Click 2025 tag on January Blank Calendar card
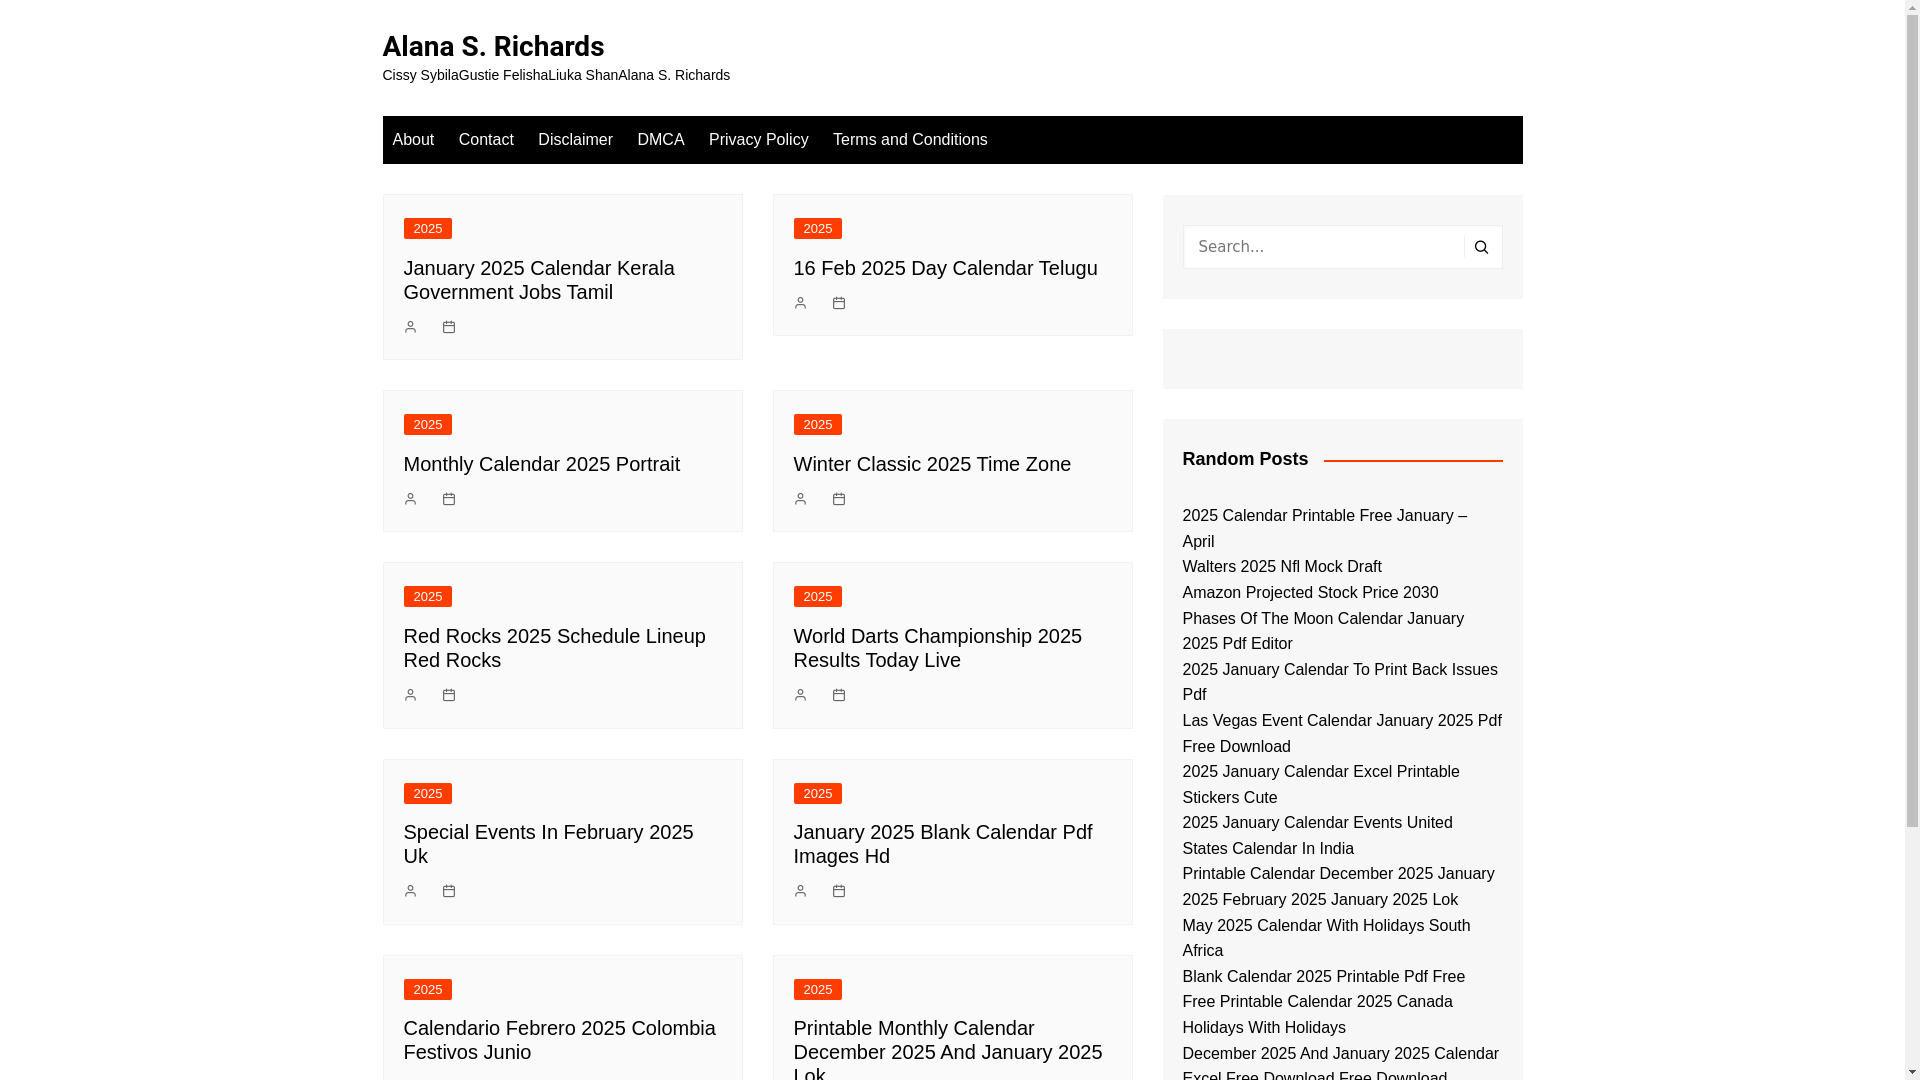The image size is (1920, 1080). (818, 794)
